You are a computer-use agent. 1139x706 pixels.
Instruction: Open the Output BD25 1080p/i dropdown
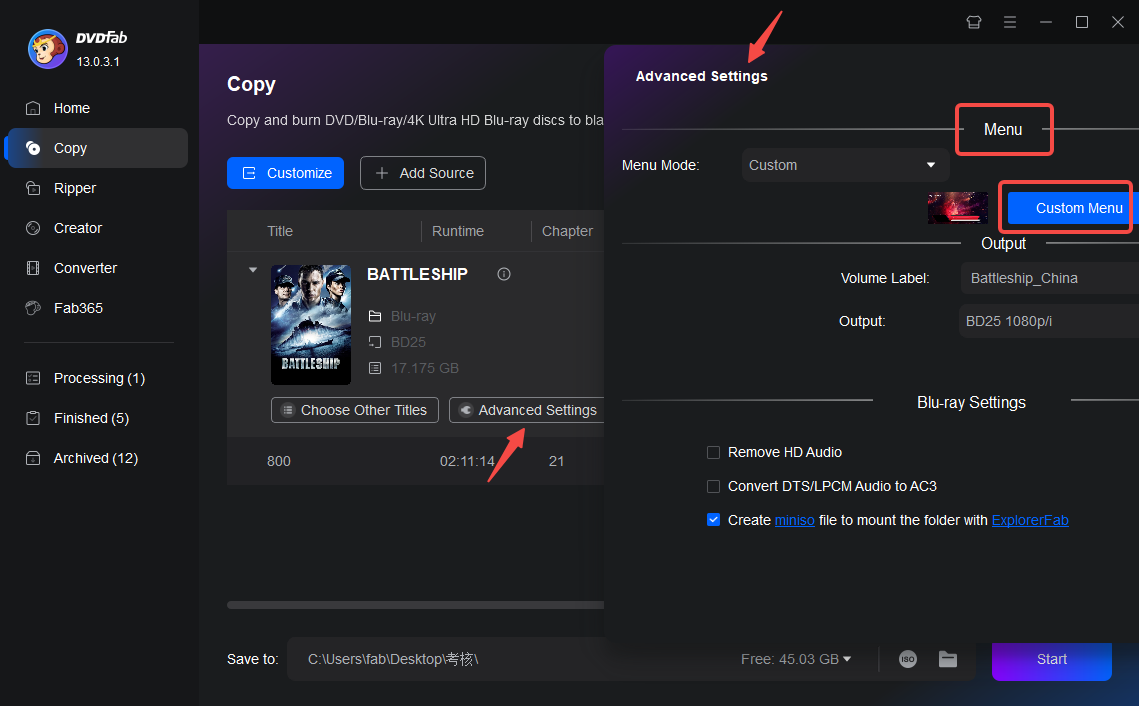click(x=1049, y=321)
